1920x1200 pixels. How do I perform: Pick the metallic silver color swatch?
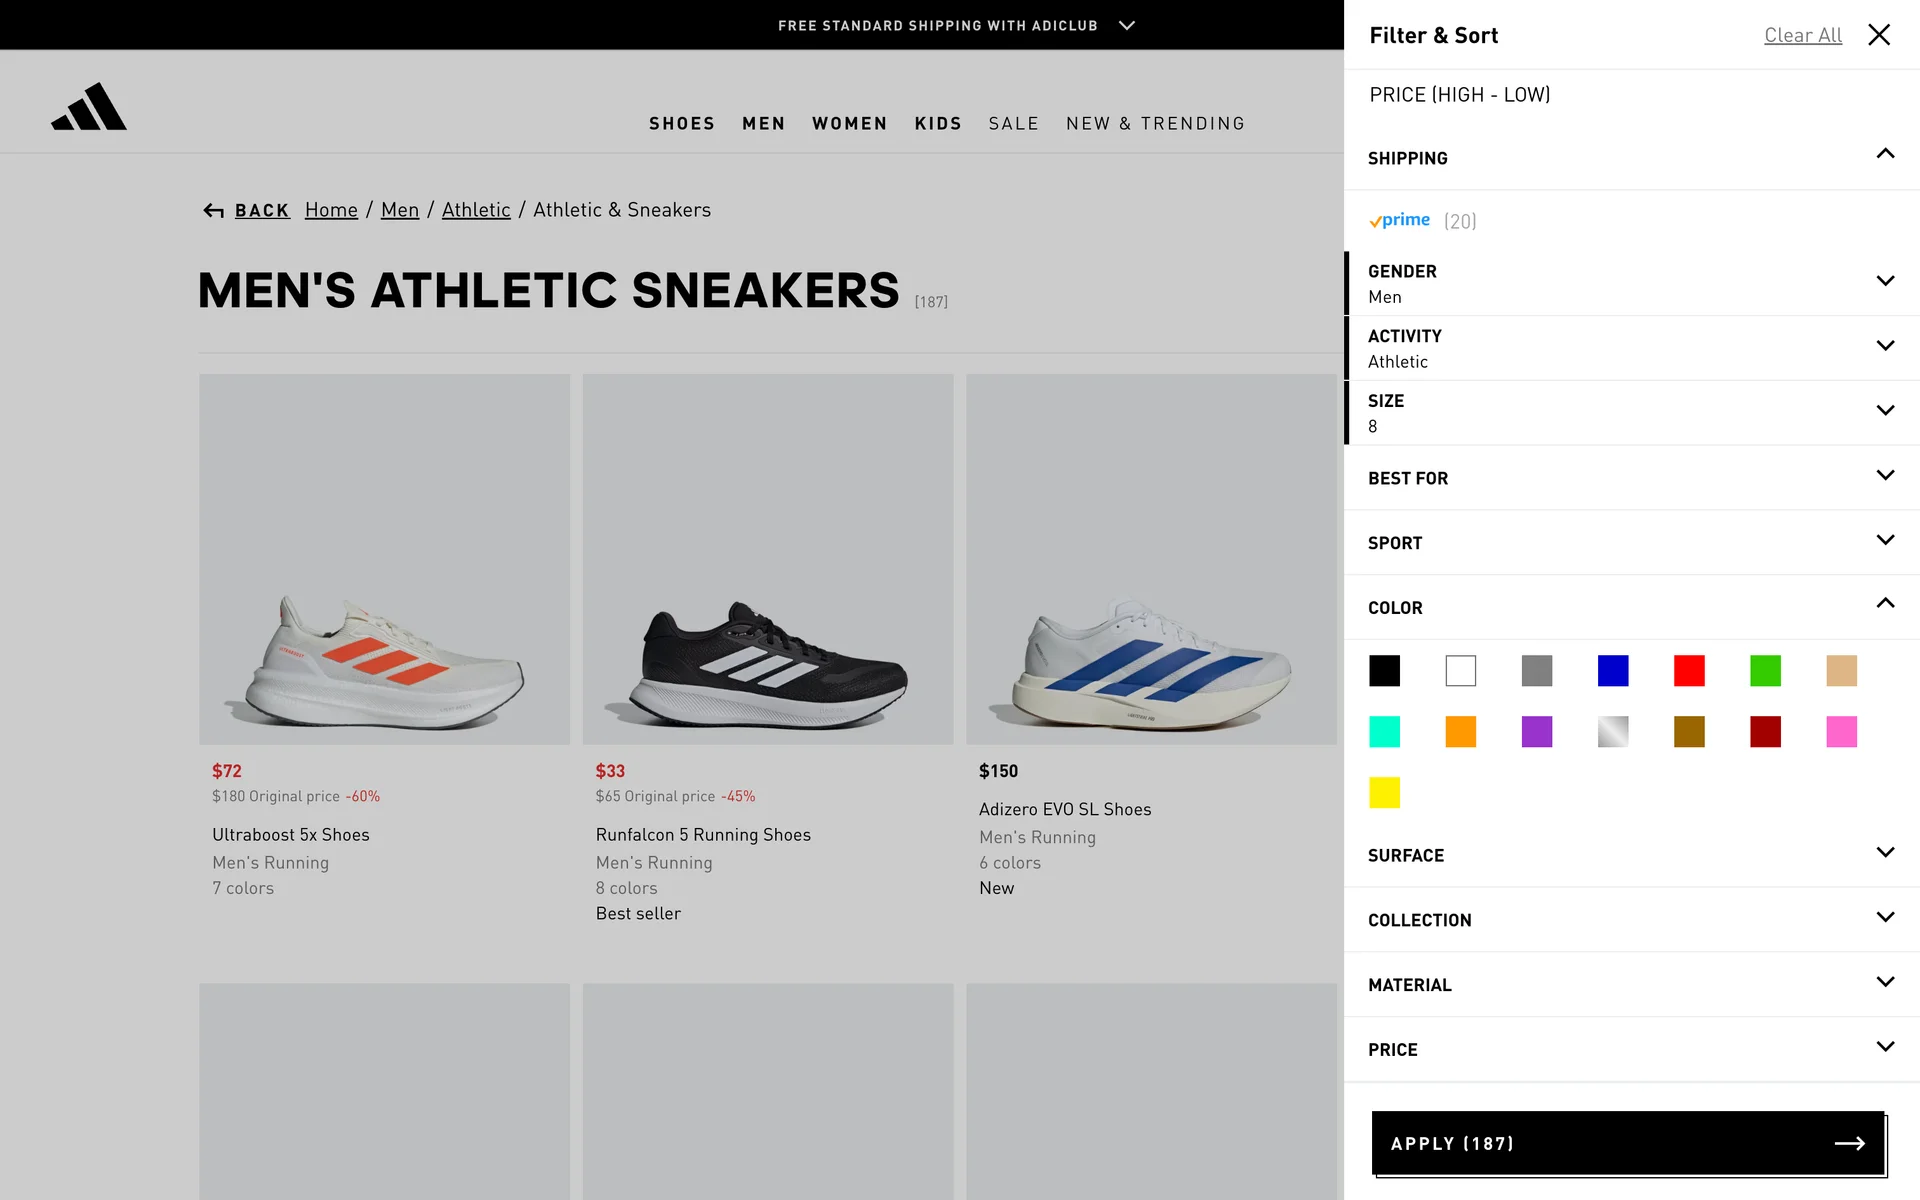(x=1613, y=731)
